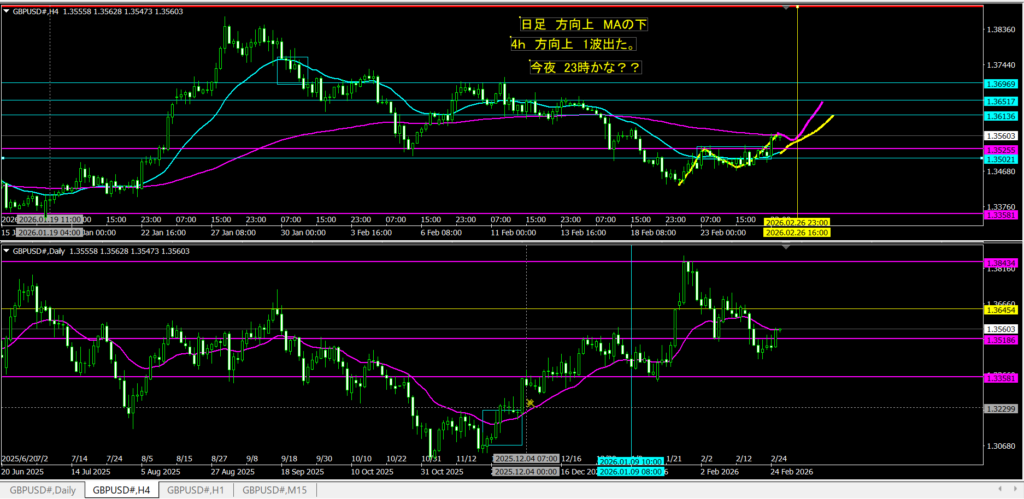1024x499 pixels.
Task: Select the yellow 1.36454 price label on Daily
Action: [x=999, y=310]
